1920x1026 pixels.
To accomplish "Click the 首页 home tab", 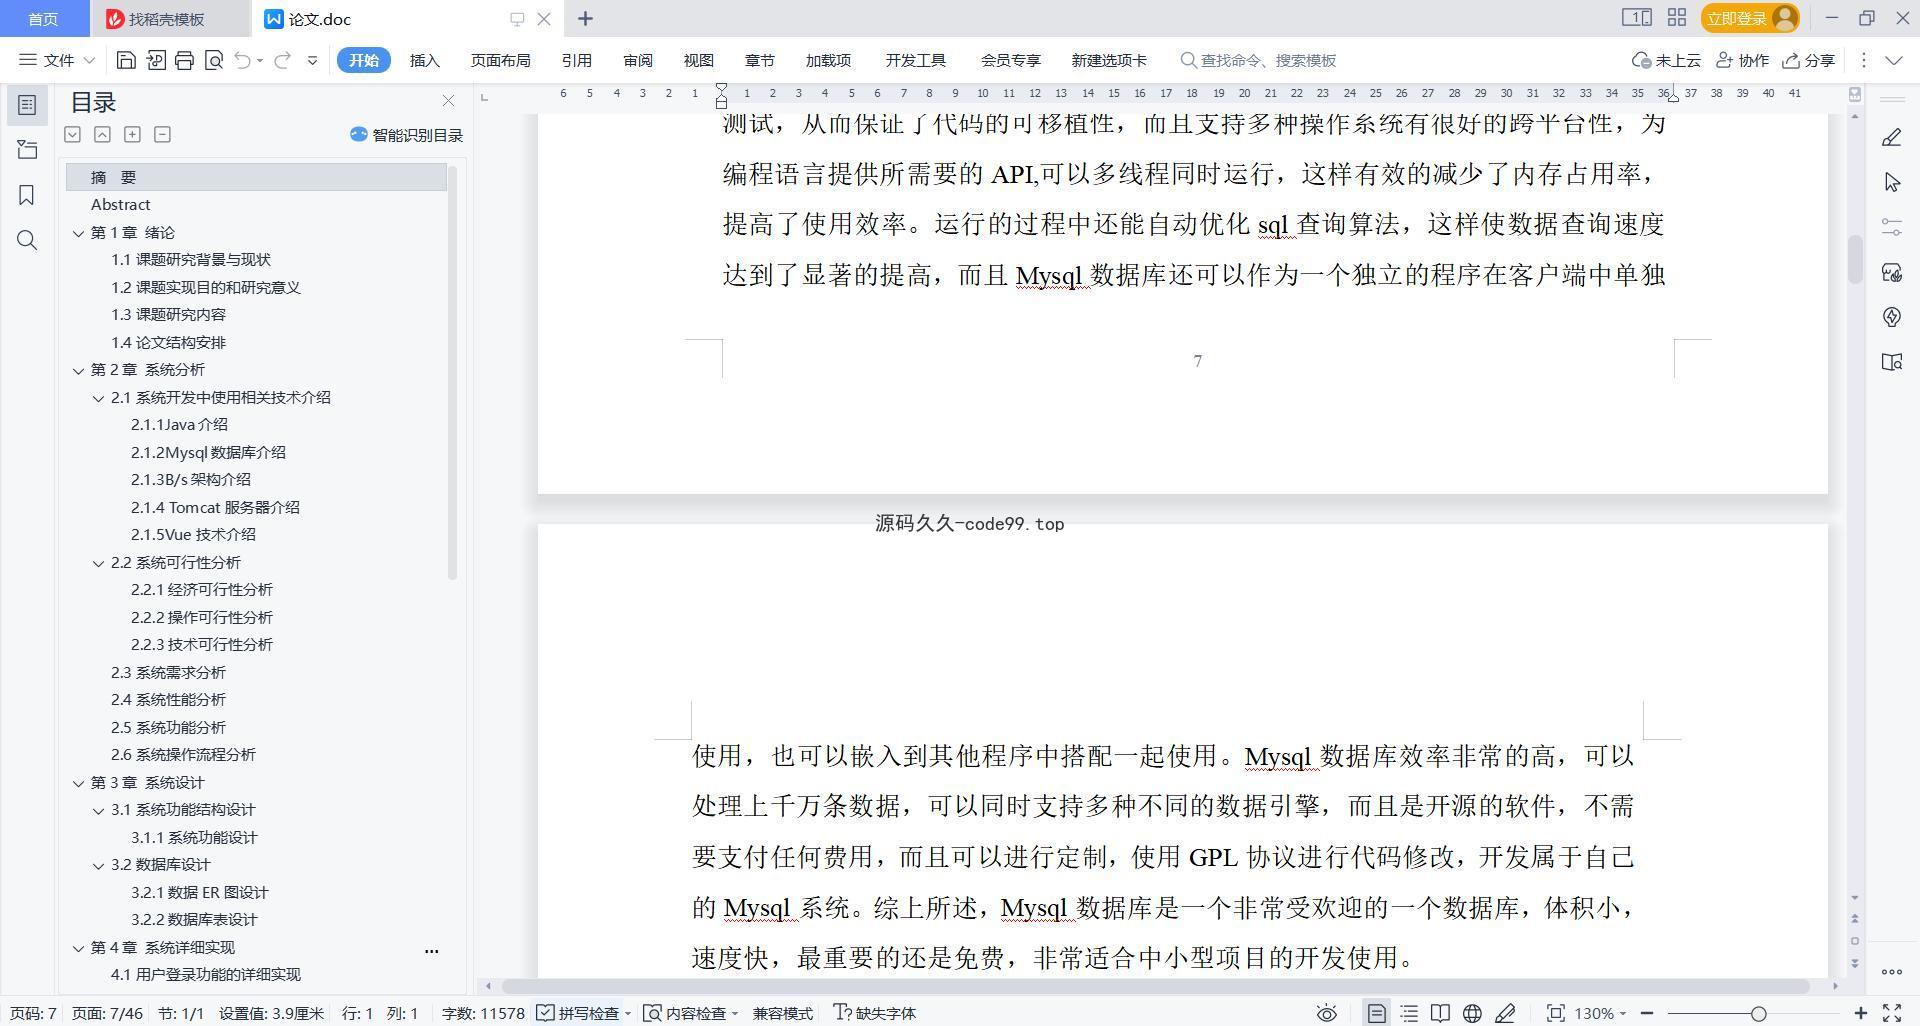I will [x=43, y=19].
